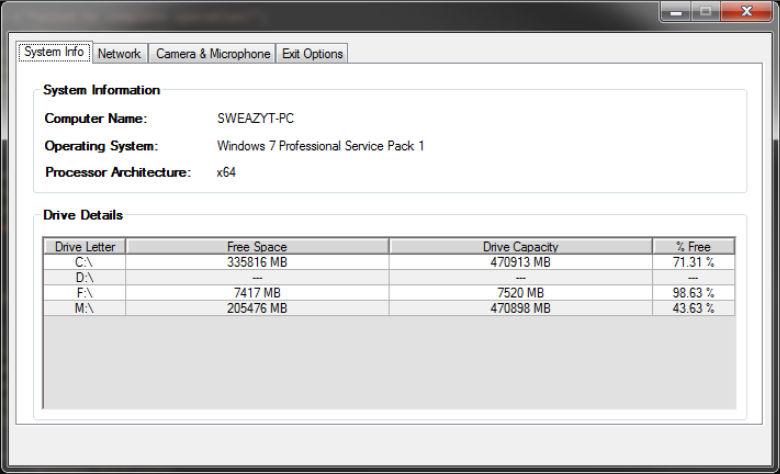Image resolution: width=780 pixels, height=474 pixels.
Task: Select the D:\ drive letter cell
Action: click(85, 277)
